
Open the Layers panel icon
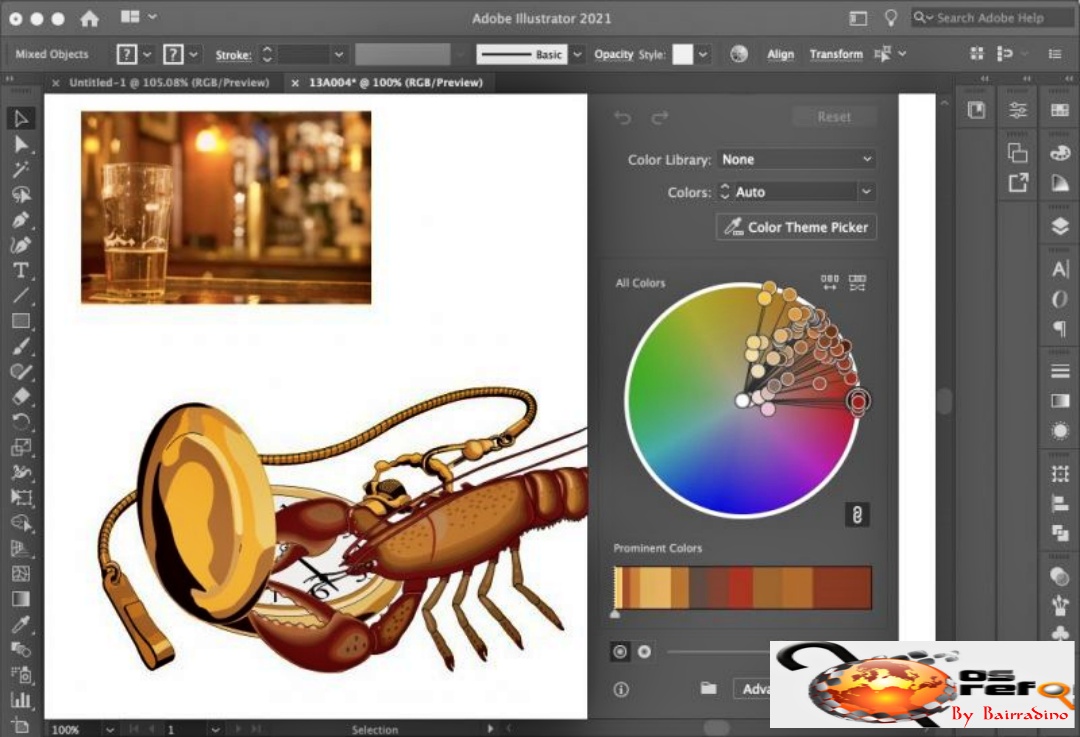point(1060,226)
